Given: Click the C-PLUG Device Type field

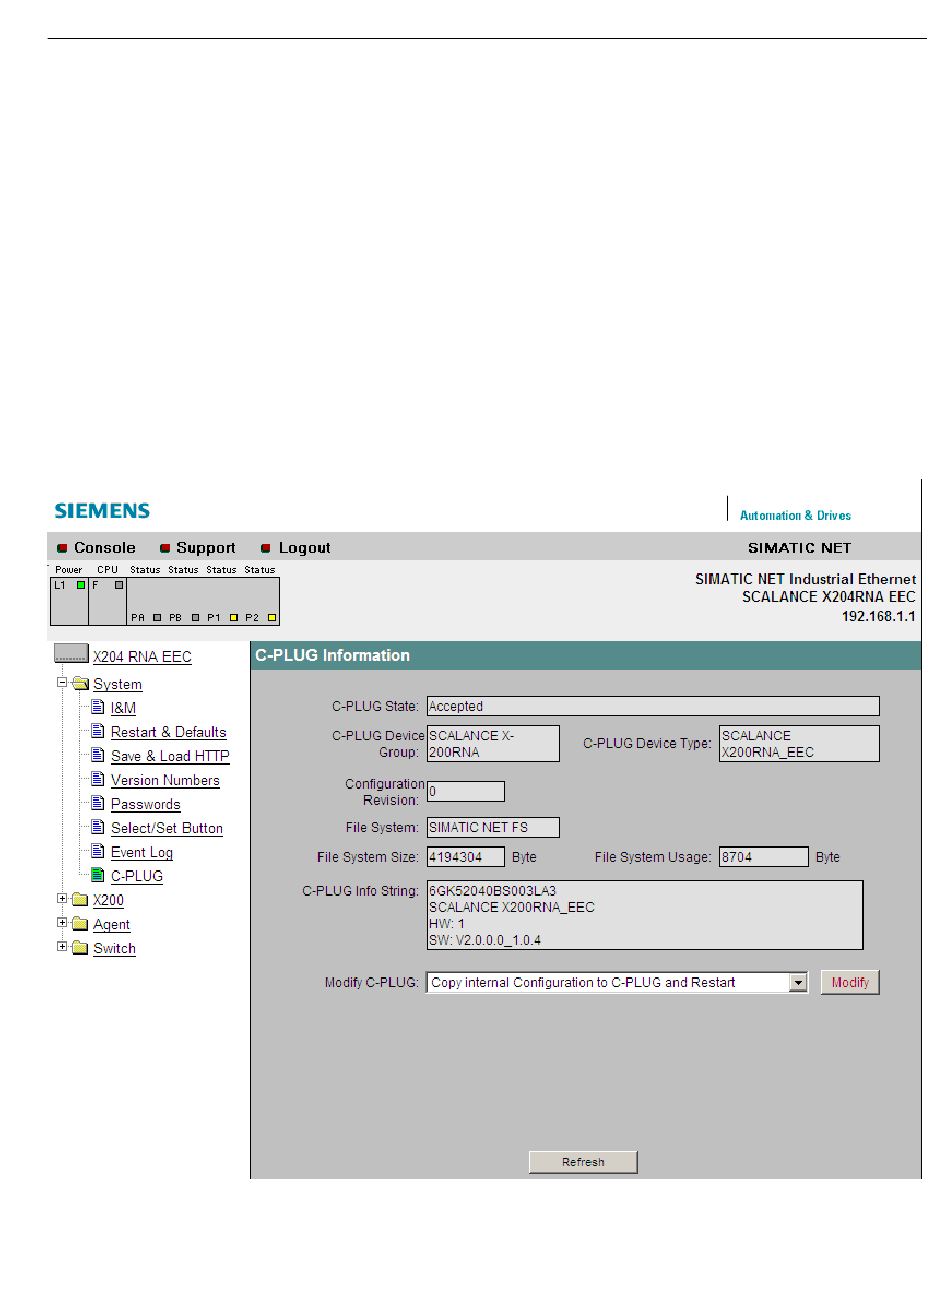Looking at the screenshot, I should (799, 744).
